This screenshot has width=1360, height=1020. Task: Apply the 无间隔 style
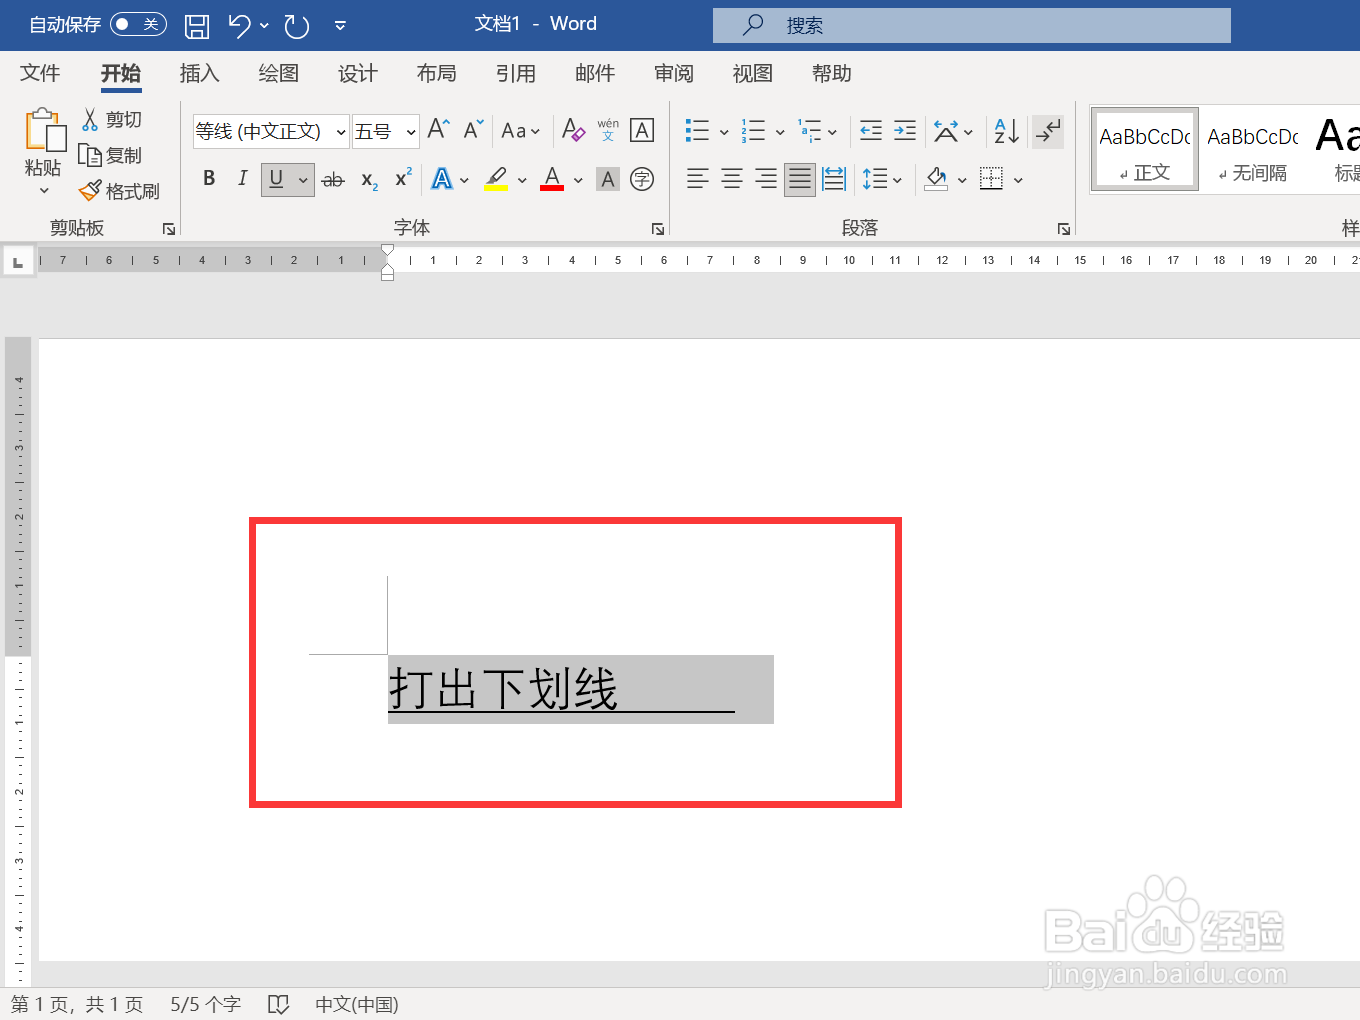(1251, 149)
